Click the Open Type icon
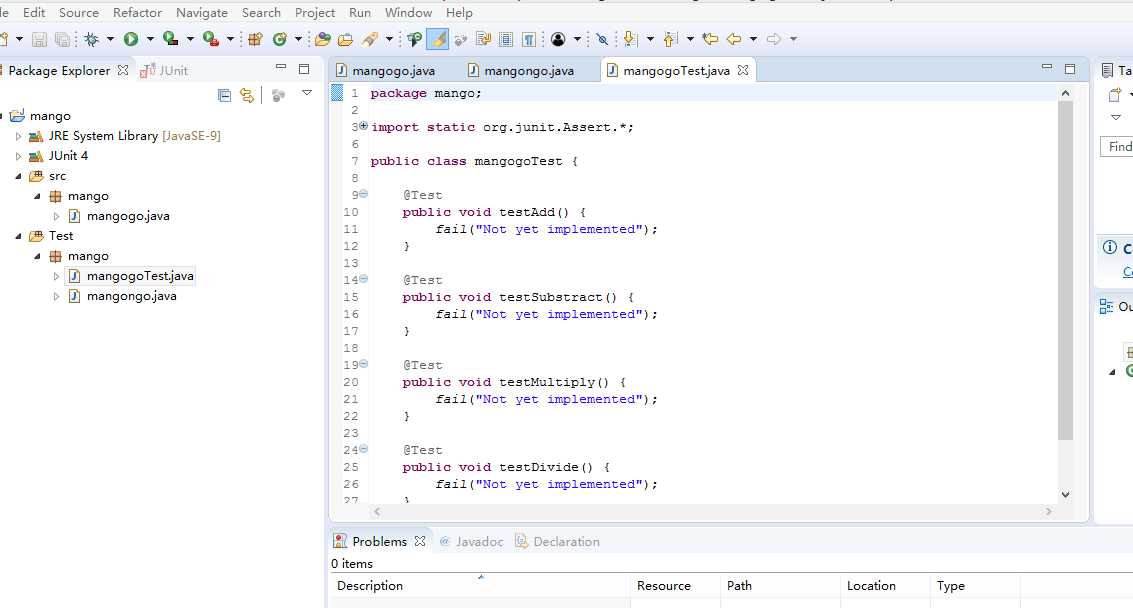Image resolution: width=1133 pixels, height=608 pixels. pyautogui.click(x=323, y=39)
